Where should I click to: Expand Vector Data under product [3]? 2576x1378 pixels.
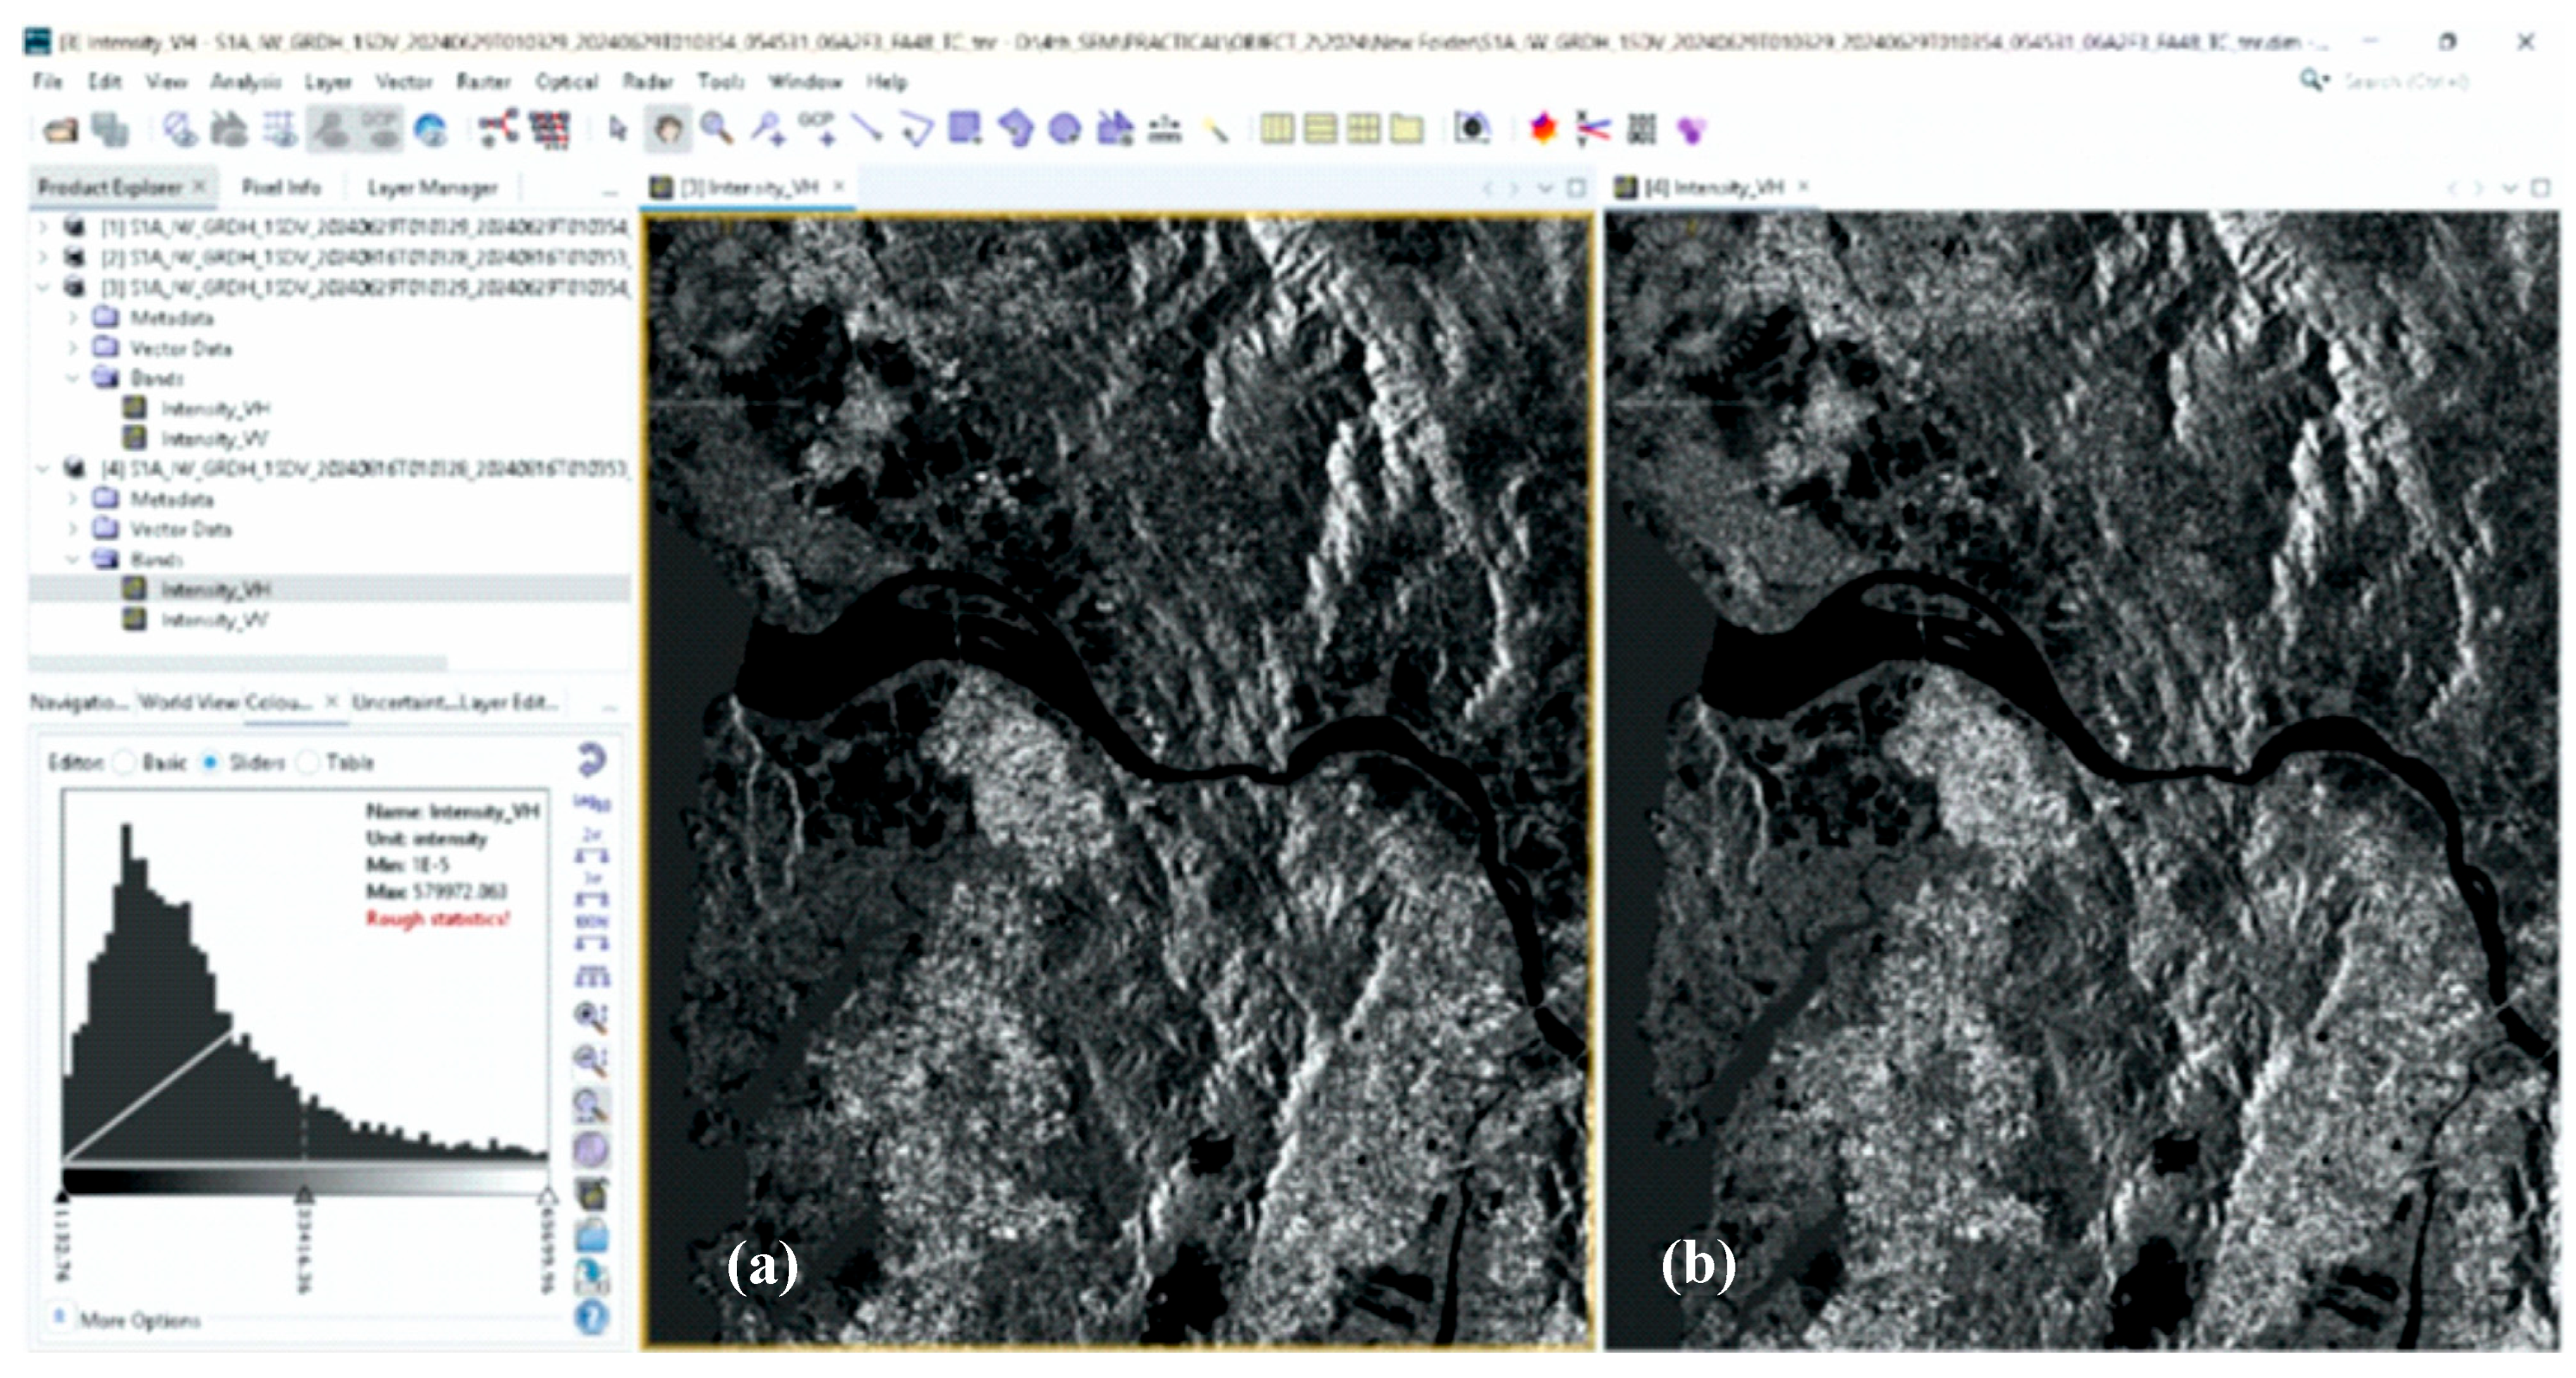(73, 348)
